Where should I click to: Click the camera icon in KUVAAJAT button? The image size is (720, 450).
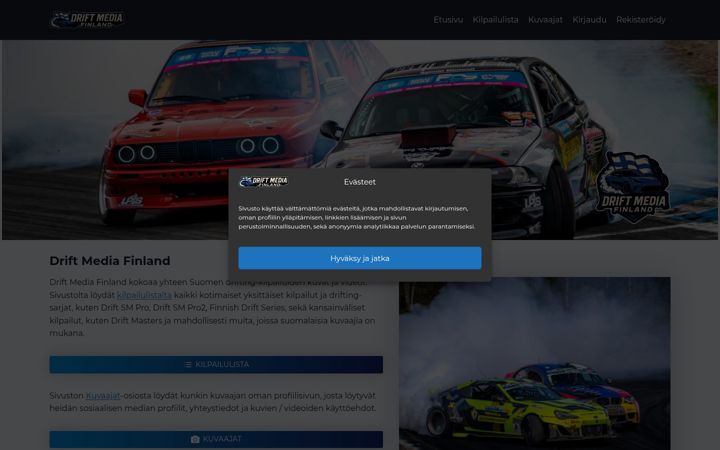(195, 439)
